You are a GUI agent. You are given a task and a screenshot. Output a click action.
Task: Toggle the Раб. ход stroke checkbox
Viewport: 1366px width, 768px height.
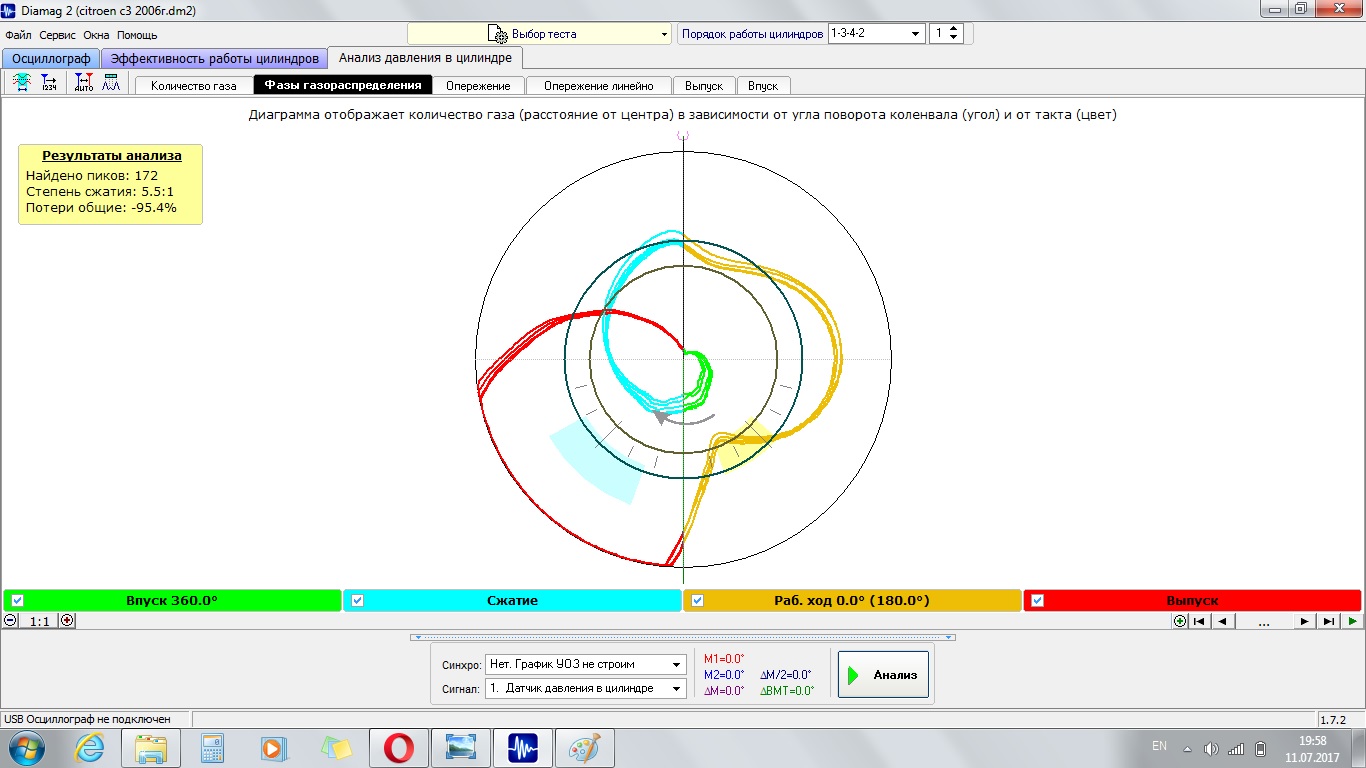[697, 600]
